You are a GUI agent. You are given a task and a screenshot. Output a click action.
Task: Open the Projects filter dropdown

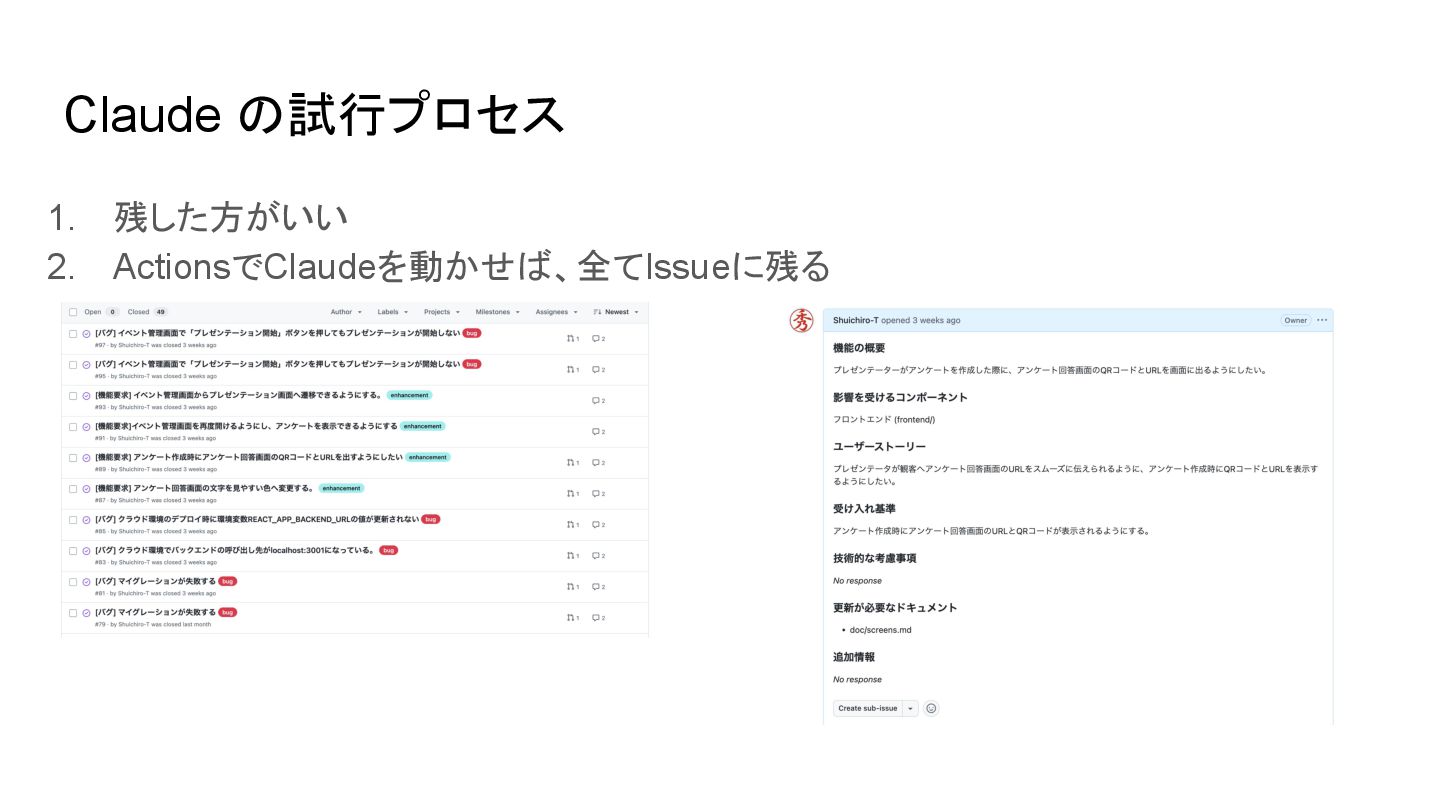pos(441,312)
